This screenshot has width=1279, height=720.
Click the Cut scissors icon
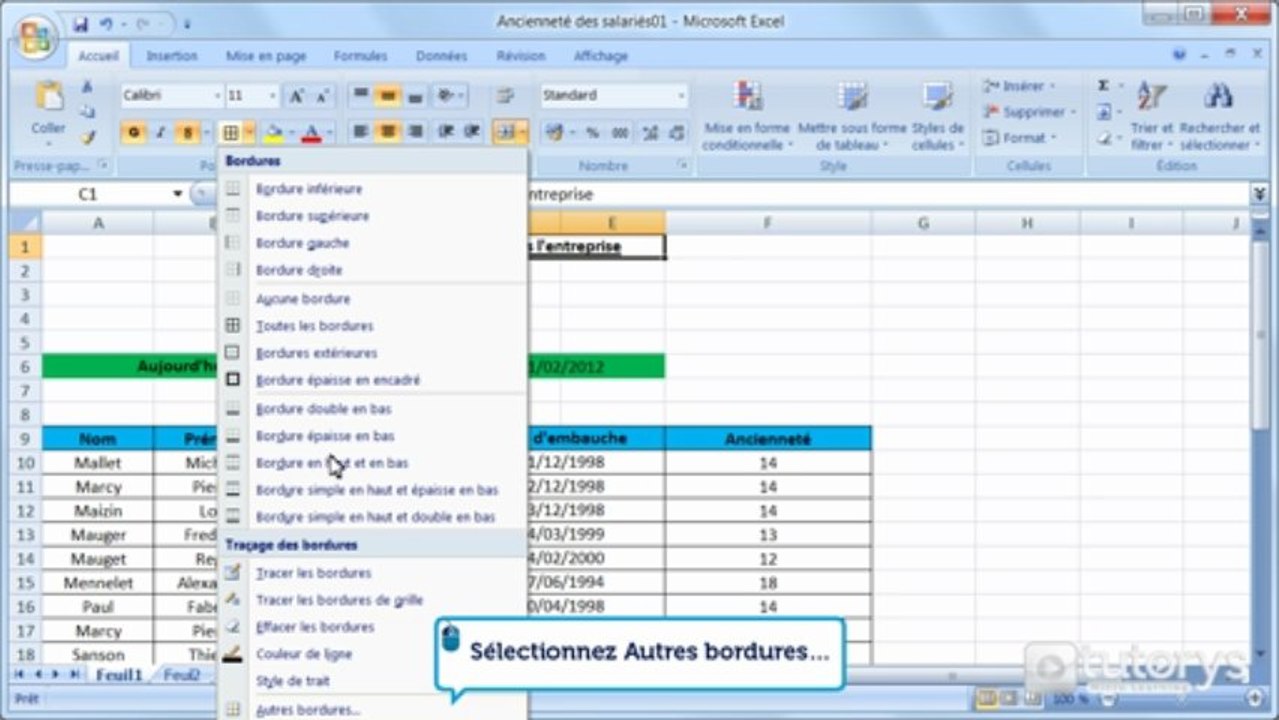[87, 87]
